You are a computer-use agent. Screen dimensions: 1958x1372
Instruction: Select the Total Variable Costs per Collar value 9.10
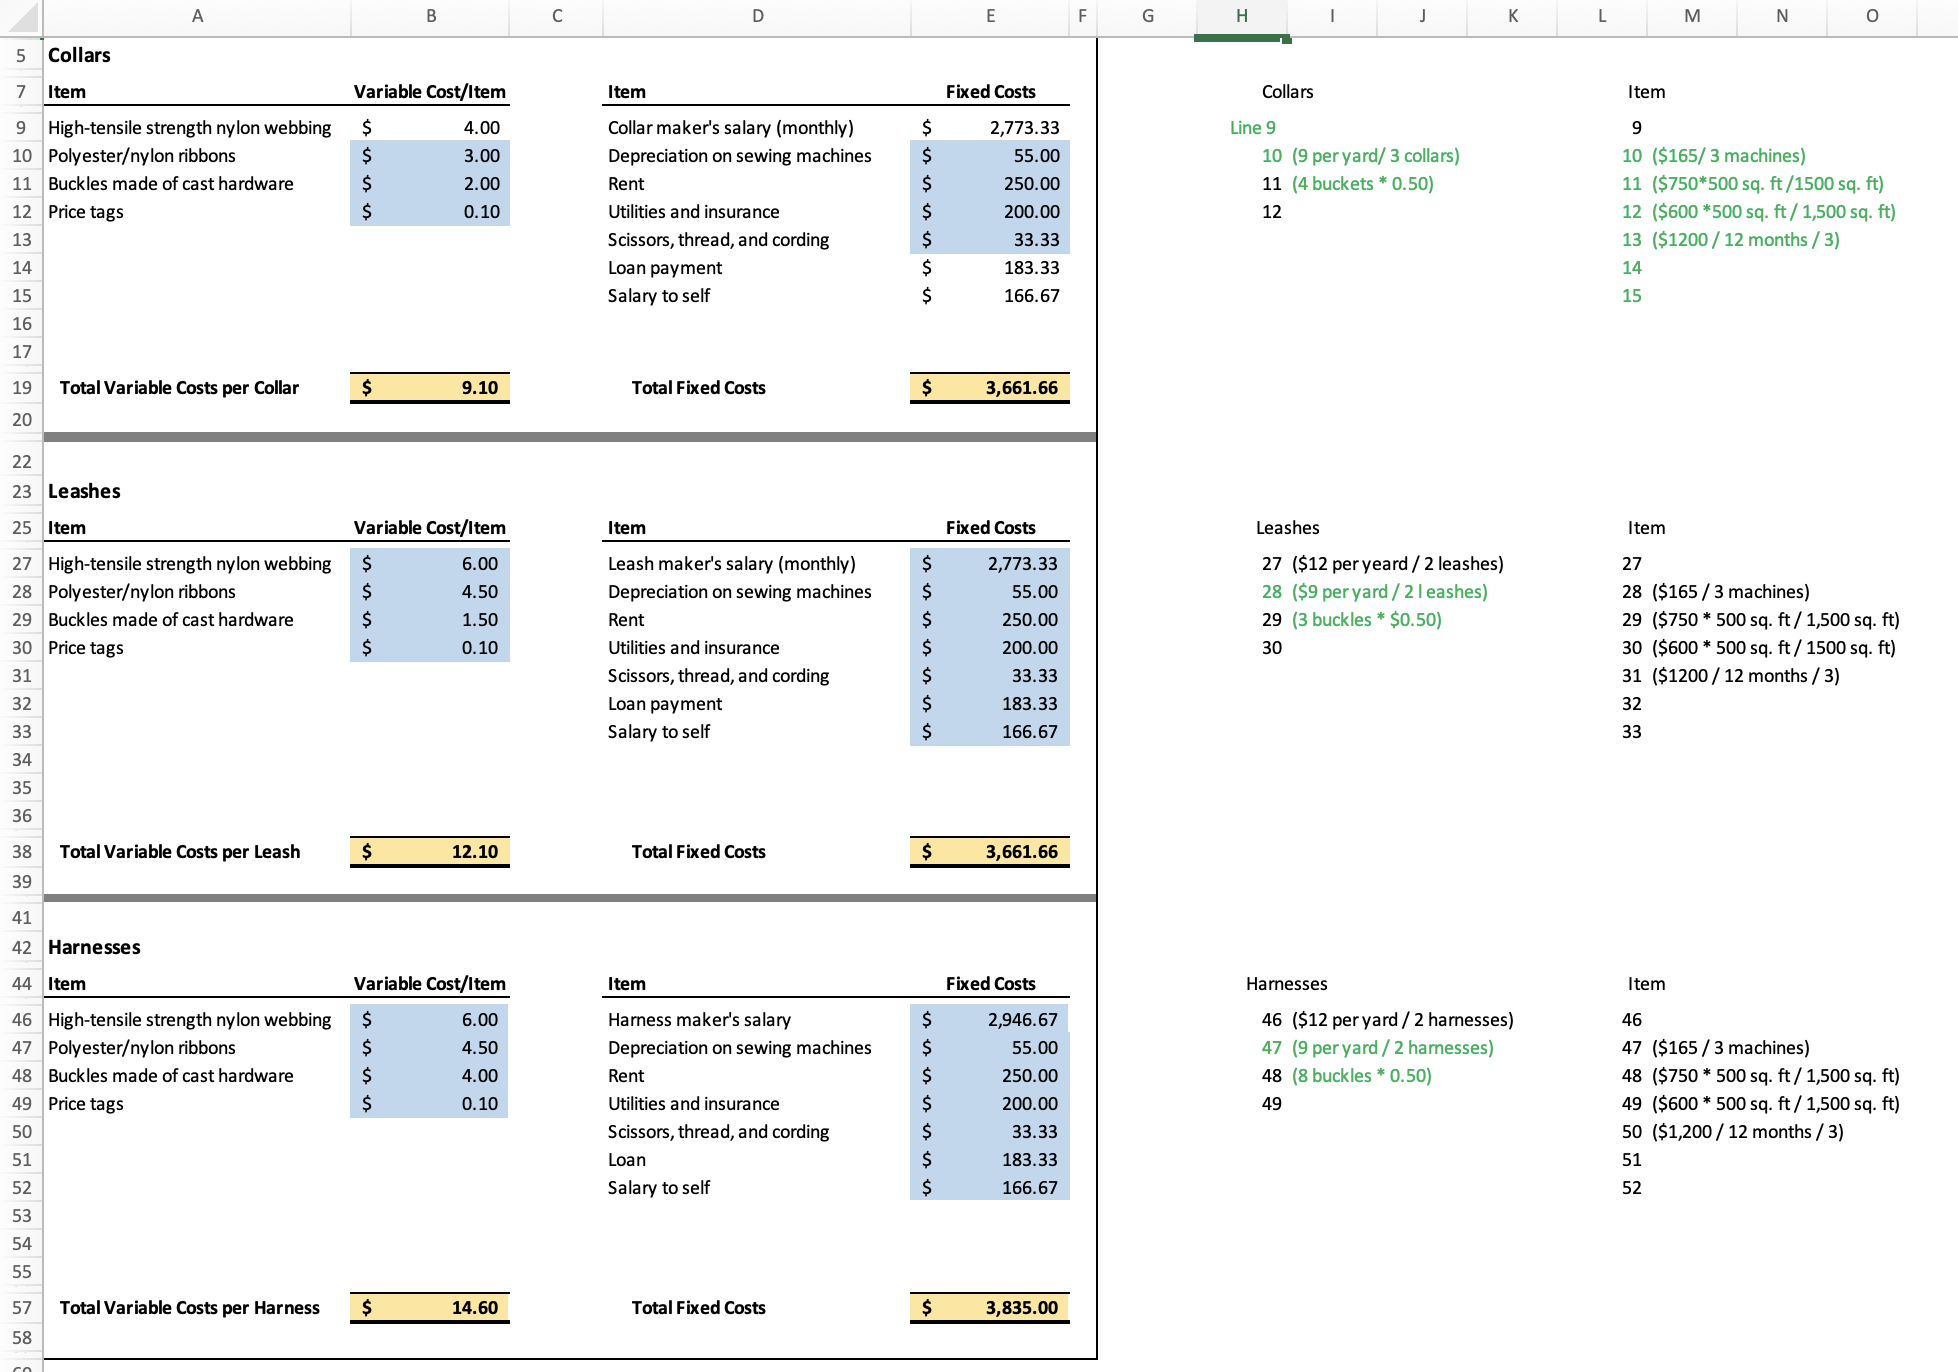tap(430, 388)
